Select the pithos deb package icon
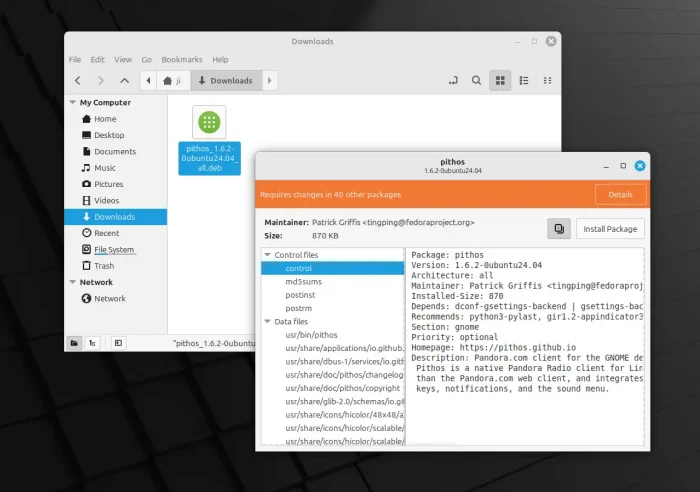The height and width of the screenshot is (492, 700). [209, 122]
